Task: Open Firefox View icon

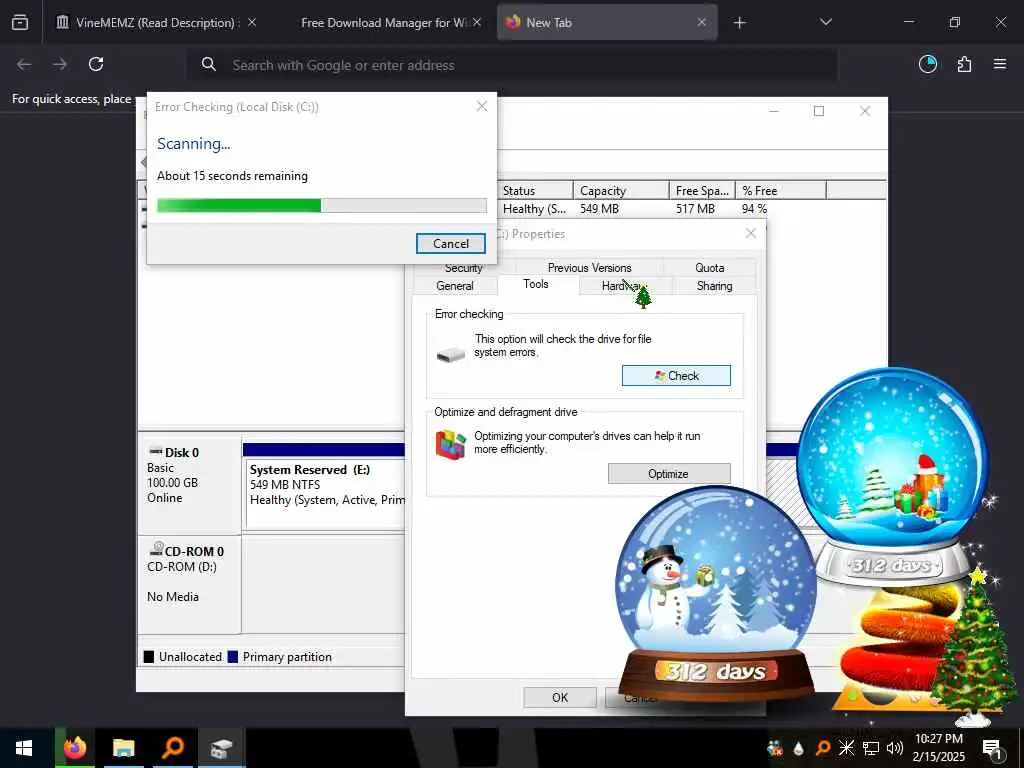Action: click(20, 23)
